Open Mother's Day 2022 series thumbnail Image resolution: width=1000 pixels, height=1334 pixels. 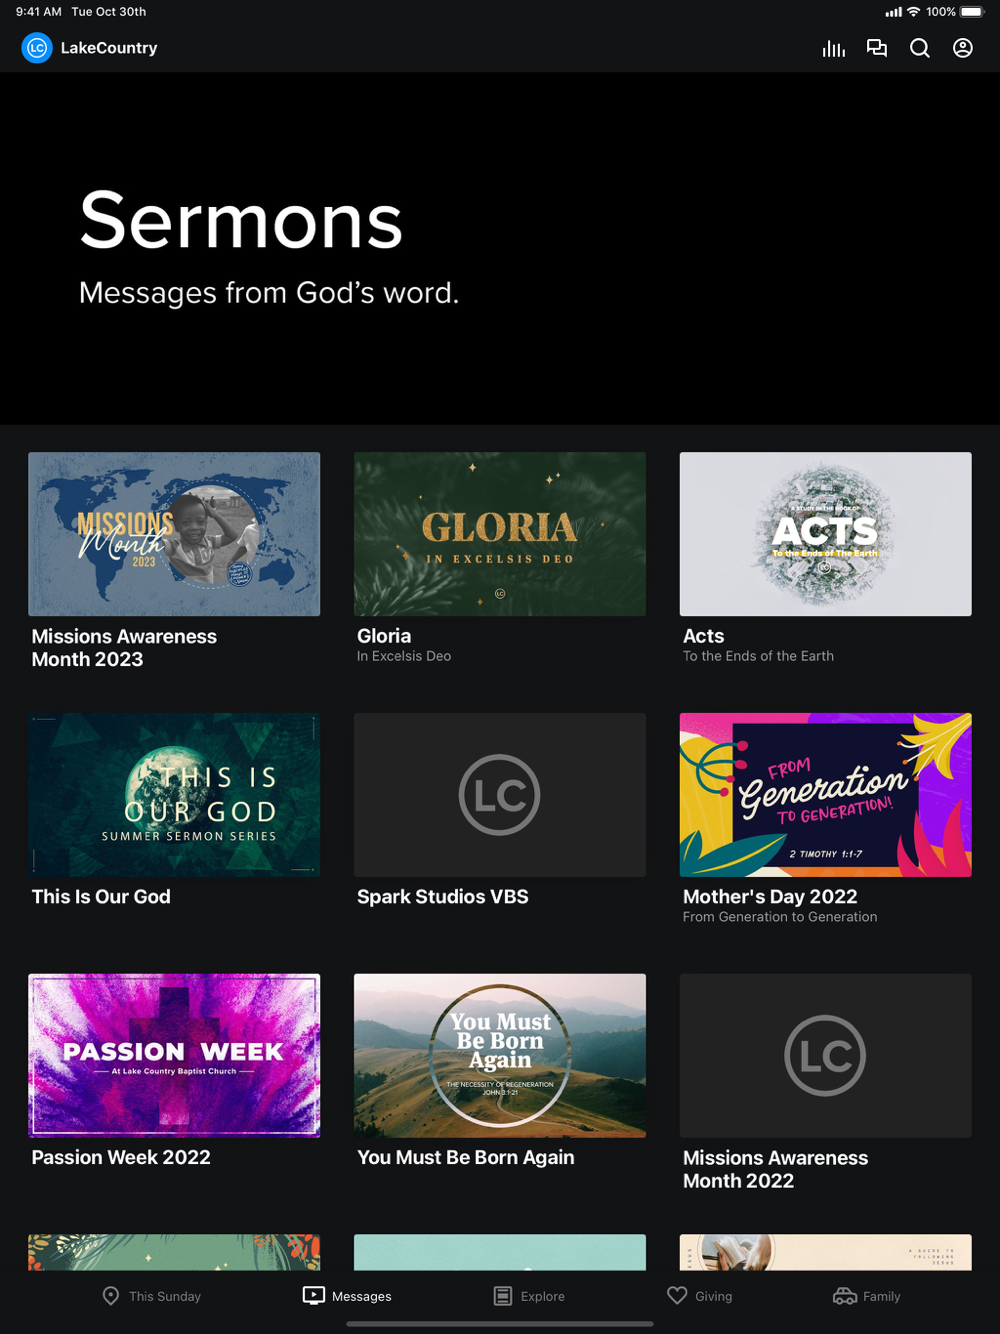(x=826, y=795)
